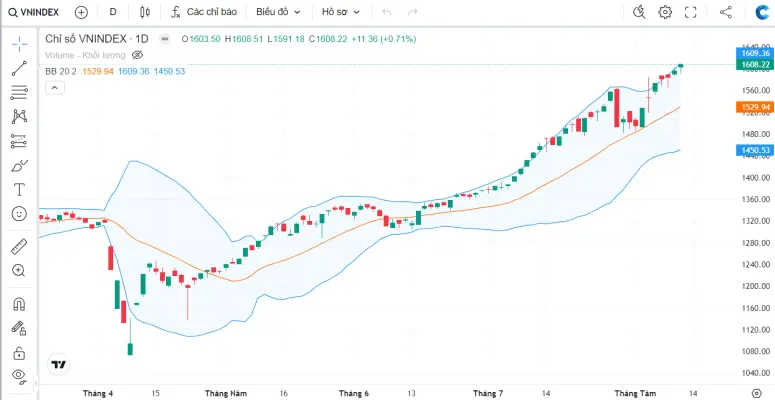Select the brush drawing tool
The height and width of the screenshot is (400, 775).
pyautogui.click(x=19, y=165)
